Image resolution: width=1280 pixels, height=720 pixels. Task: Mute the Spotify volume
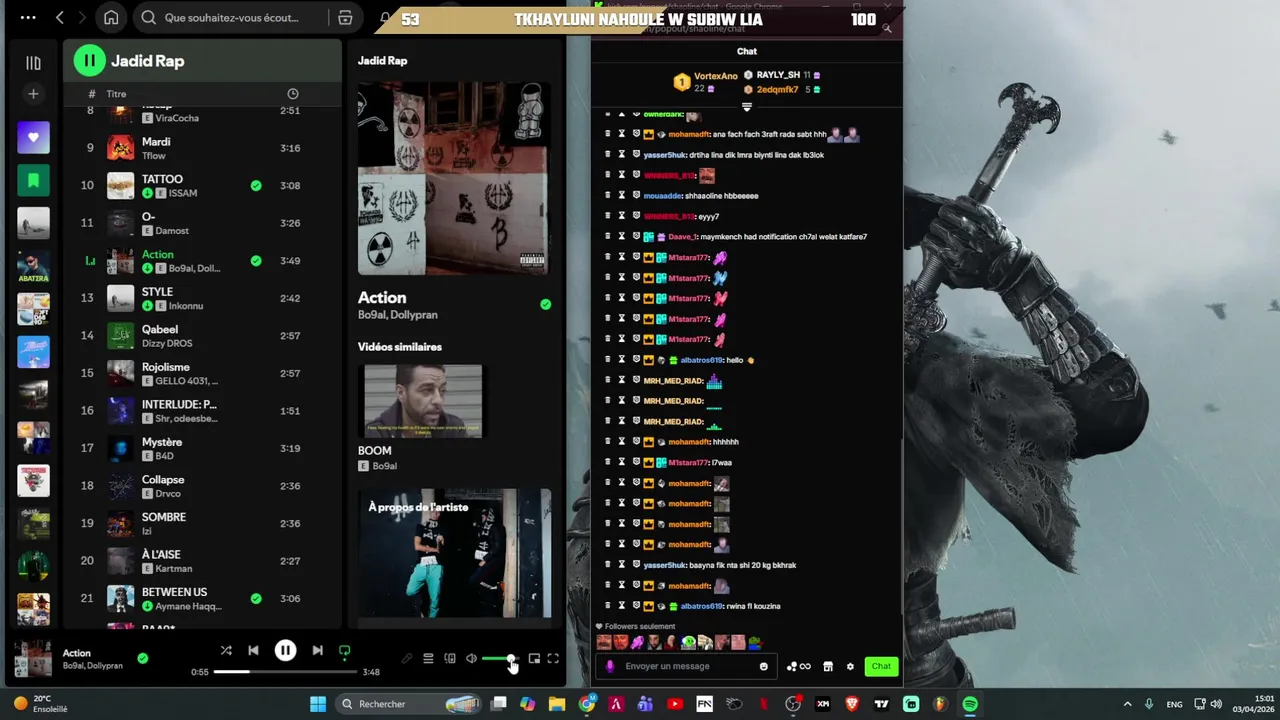pos(471,659)
